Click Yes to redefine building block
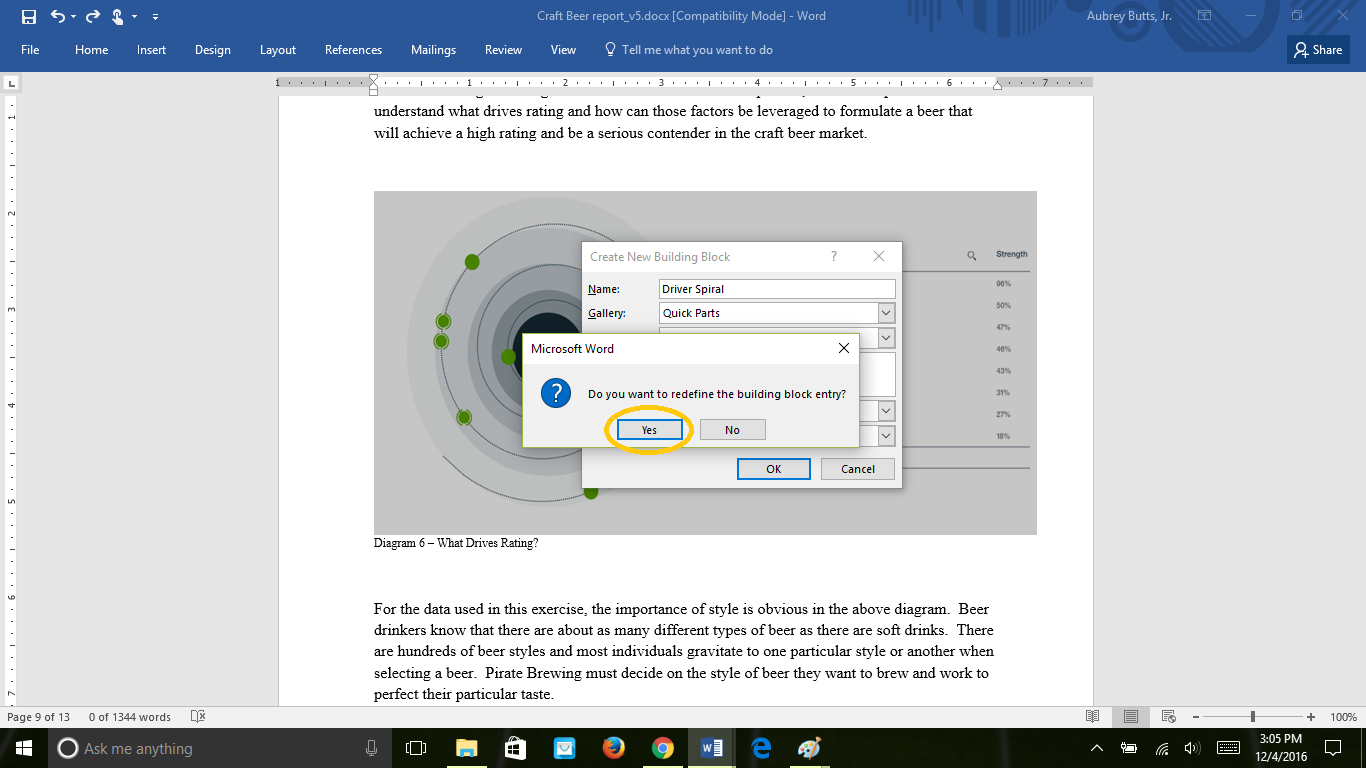 [649, 430]
